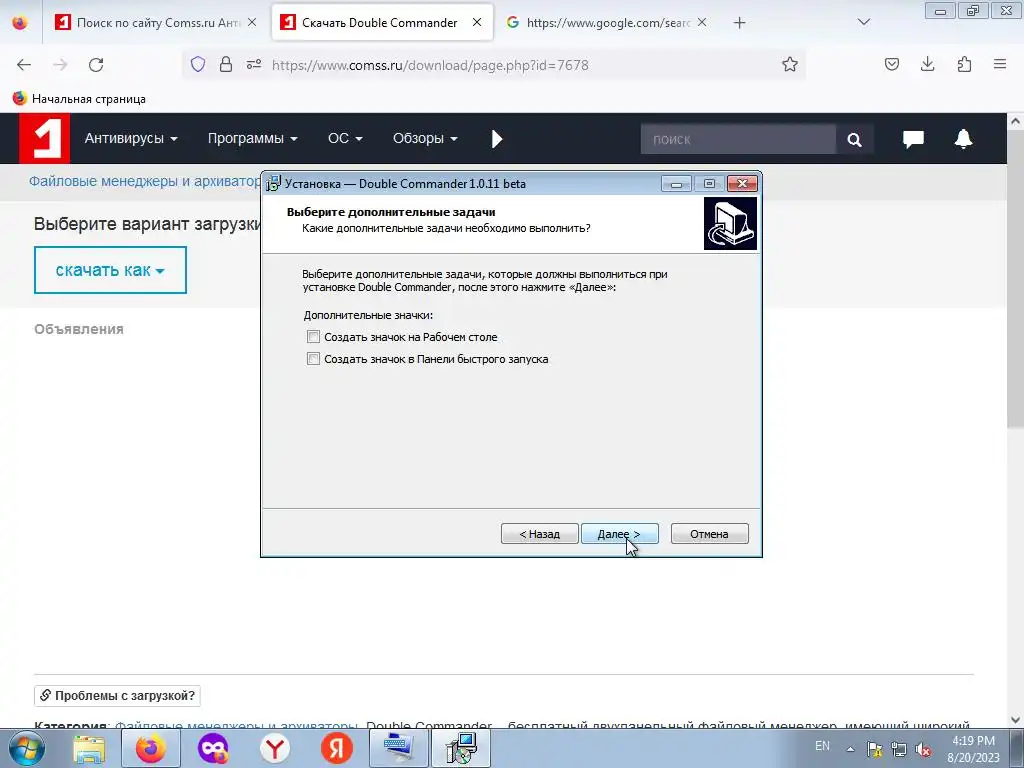Click the EN language indicator
The width and height of the screenshot is (1024, 768).
822,746
